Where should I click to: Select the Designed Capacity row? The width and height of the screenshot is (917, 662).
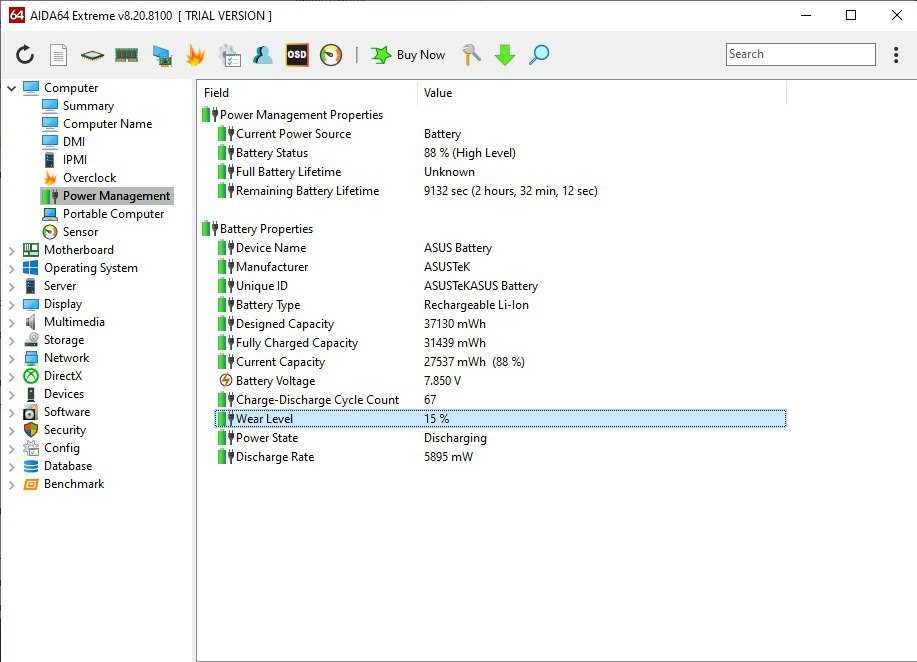tap(501, 324)
